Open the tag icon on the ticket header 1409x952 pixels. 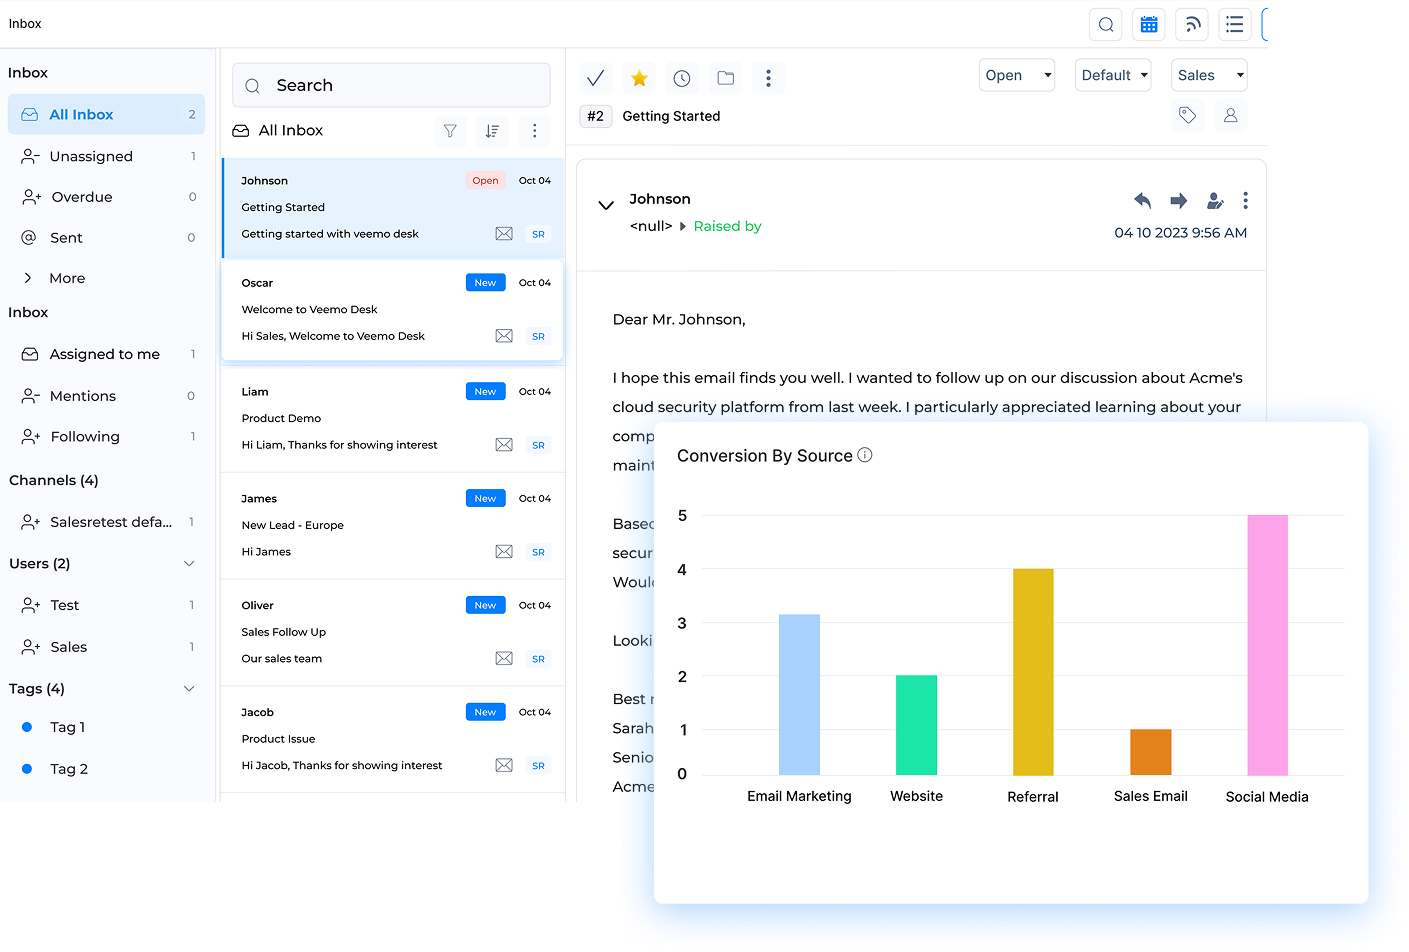pyautogui.click(x=1187, y=115)
